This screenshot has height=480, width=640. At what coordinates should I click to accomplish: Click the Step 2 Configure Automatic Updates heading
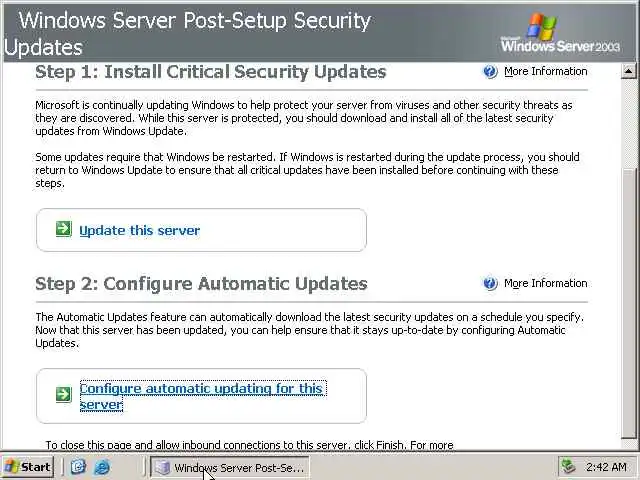[x=201, y=284]
